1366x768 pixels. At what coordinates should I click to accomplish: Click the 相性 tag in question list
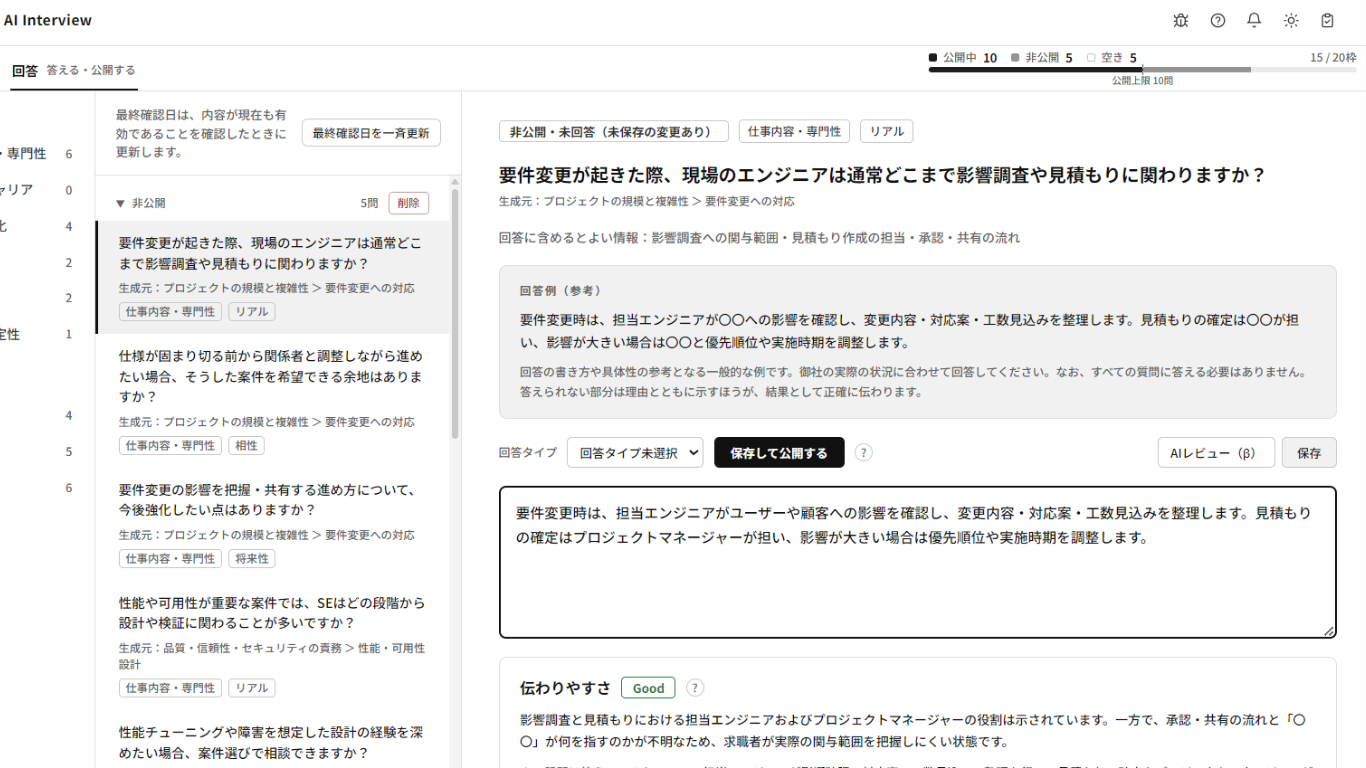point(246,445)
